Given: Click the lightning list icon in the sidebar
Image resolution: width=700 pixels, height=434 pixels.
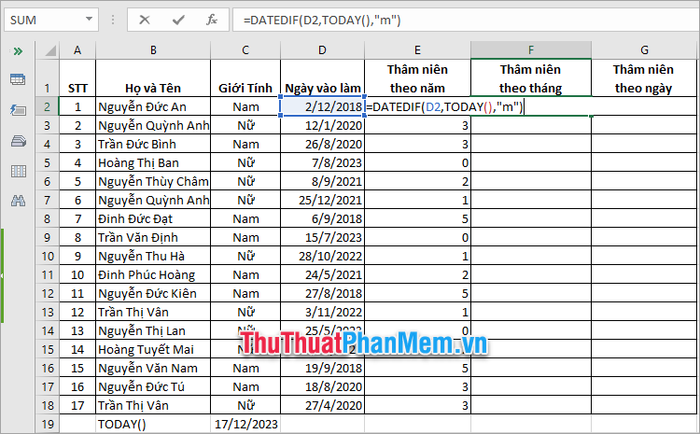Looking at the screenshot, I should click(x=18, y=109).
